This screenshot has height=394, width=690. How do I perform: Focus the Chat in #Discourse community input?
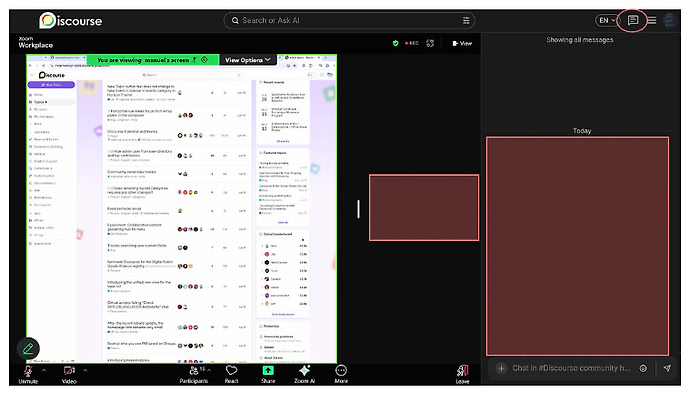click(571, 368)
